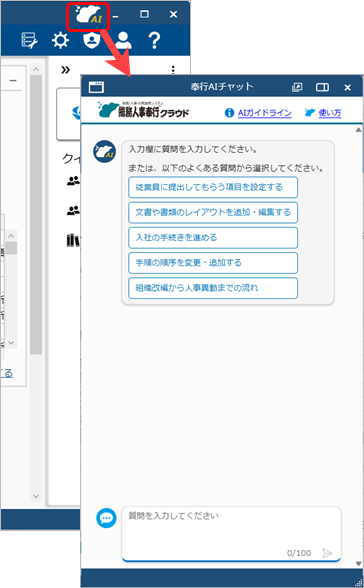The height and width of the screenshot is (588, 364).
Task: Maximize the main application window
Action: (x=144, y=14)
